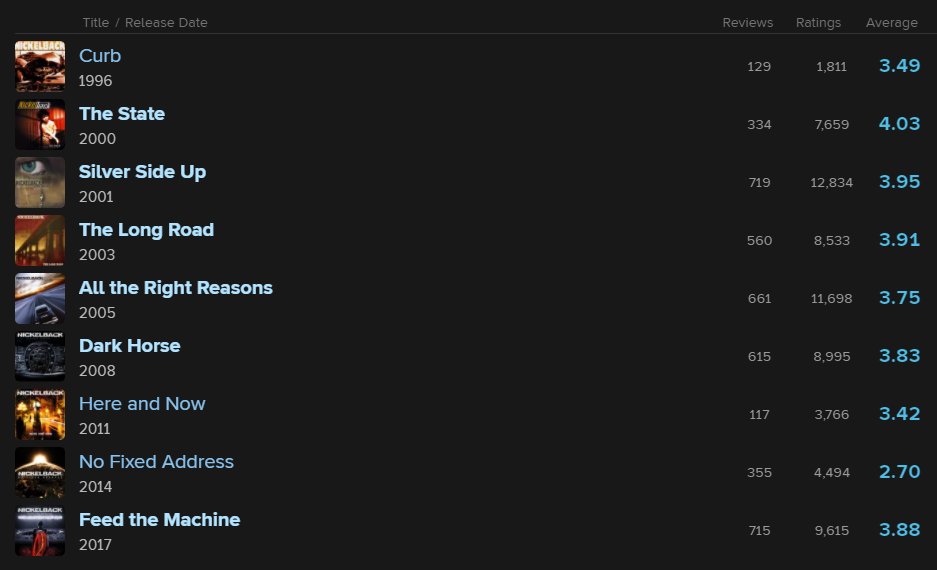Click All the Right Reasons' 661 reviews

point(759,298)
